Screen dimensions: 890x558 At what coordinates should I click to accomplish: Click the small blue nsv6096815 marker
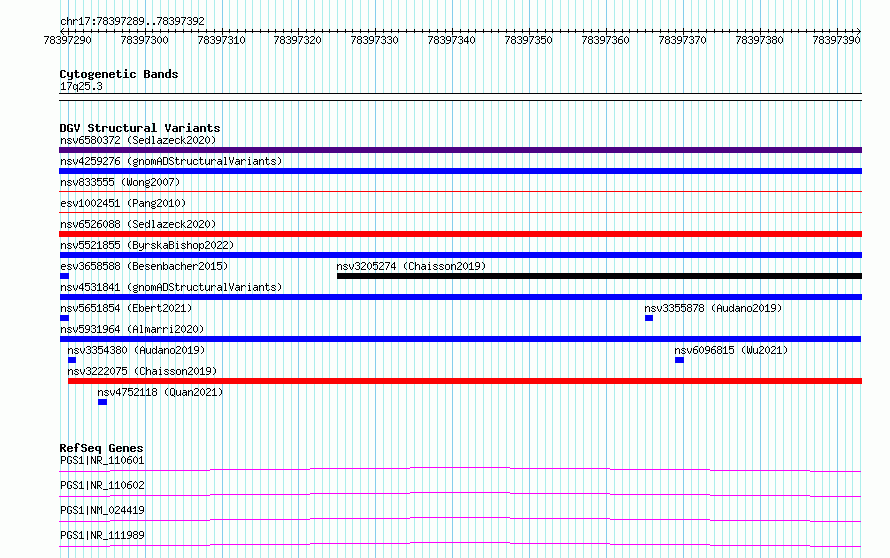[x=679, y=360]
